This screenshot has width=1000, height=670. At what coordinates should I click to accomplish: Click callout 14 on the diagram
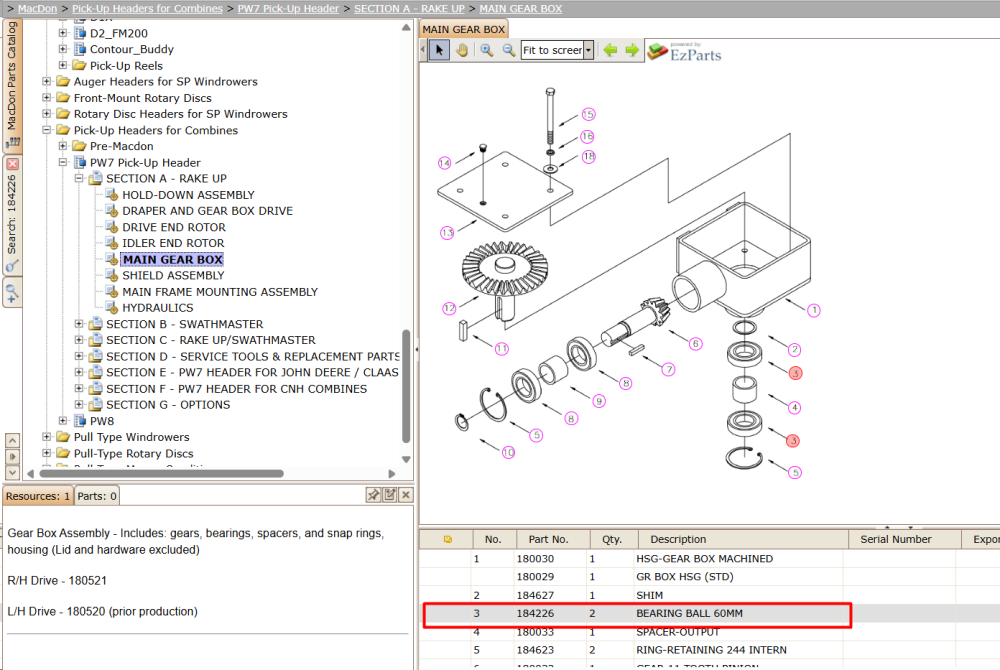point(445,163)
